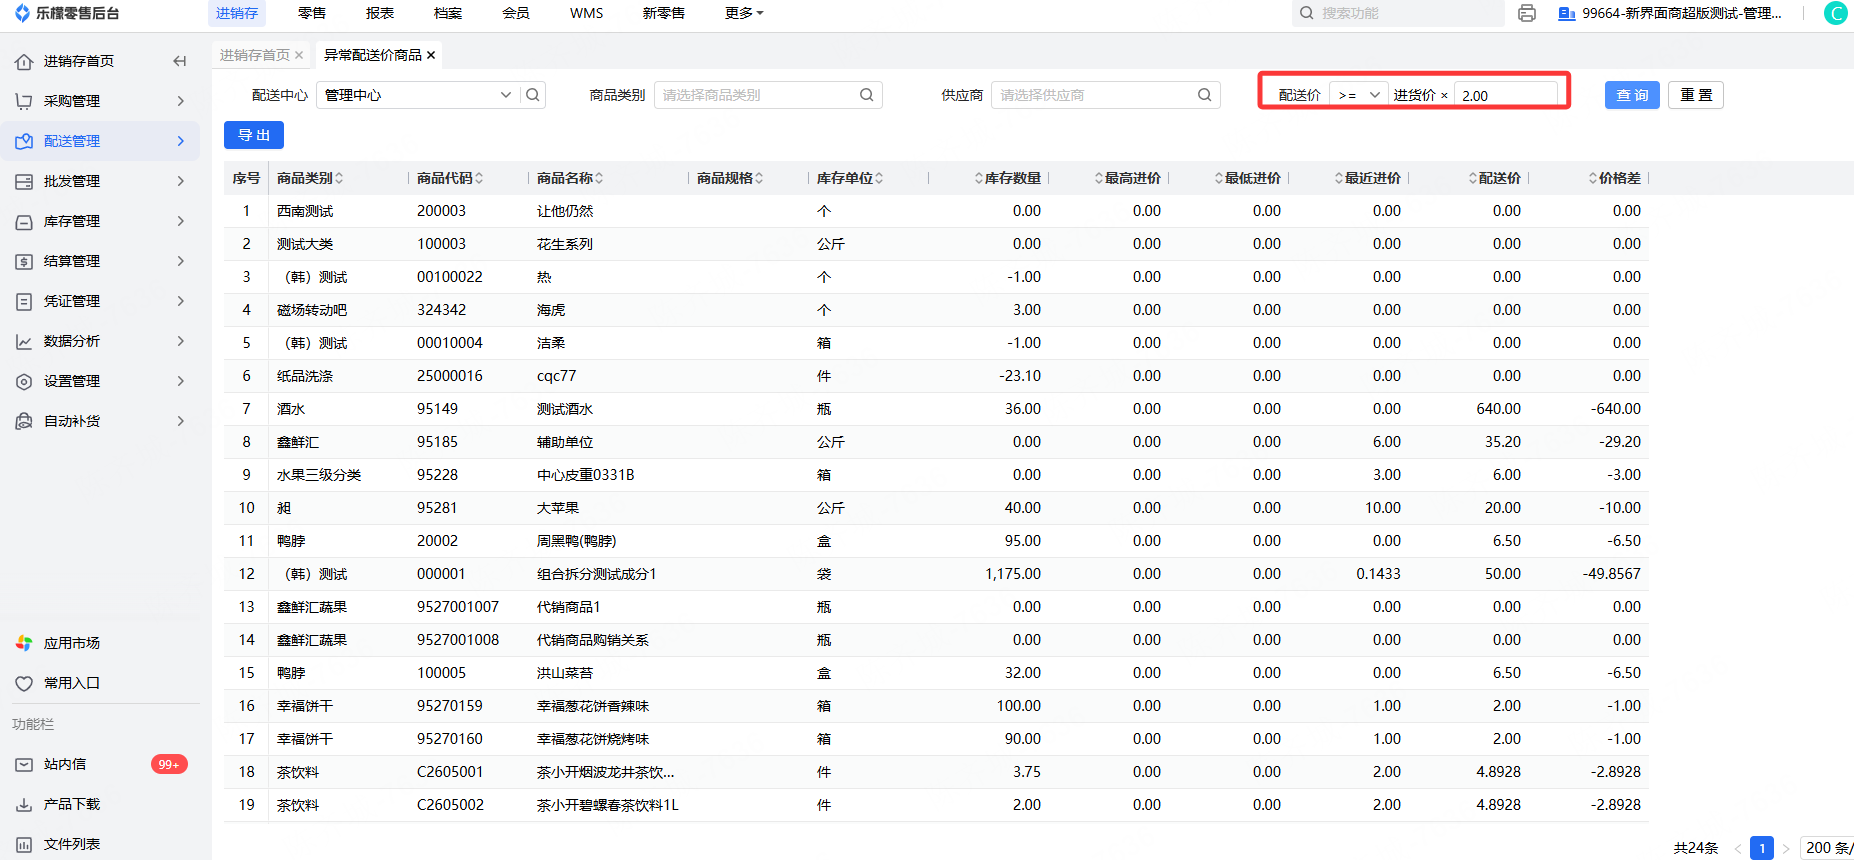Click the 配送管理 box icon
This screenshot has height=860, width=1854.
coord(24,141)
